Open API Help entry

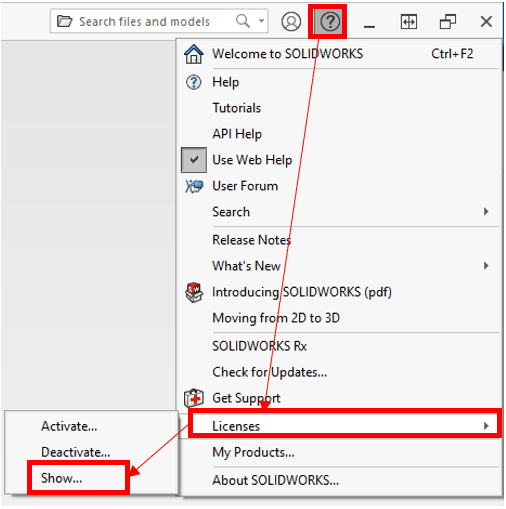click(x=340, y=134)
